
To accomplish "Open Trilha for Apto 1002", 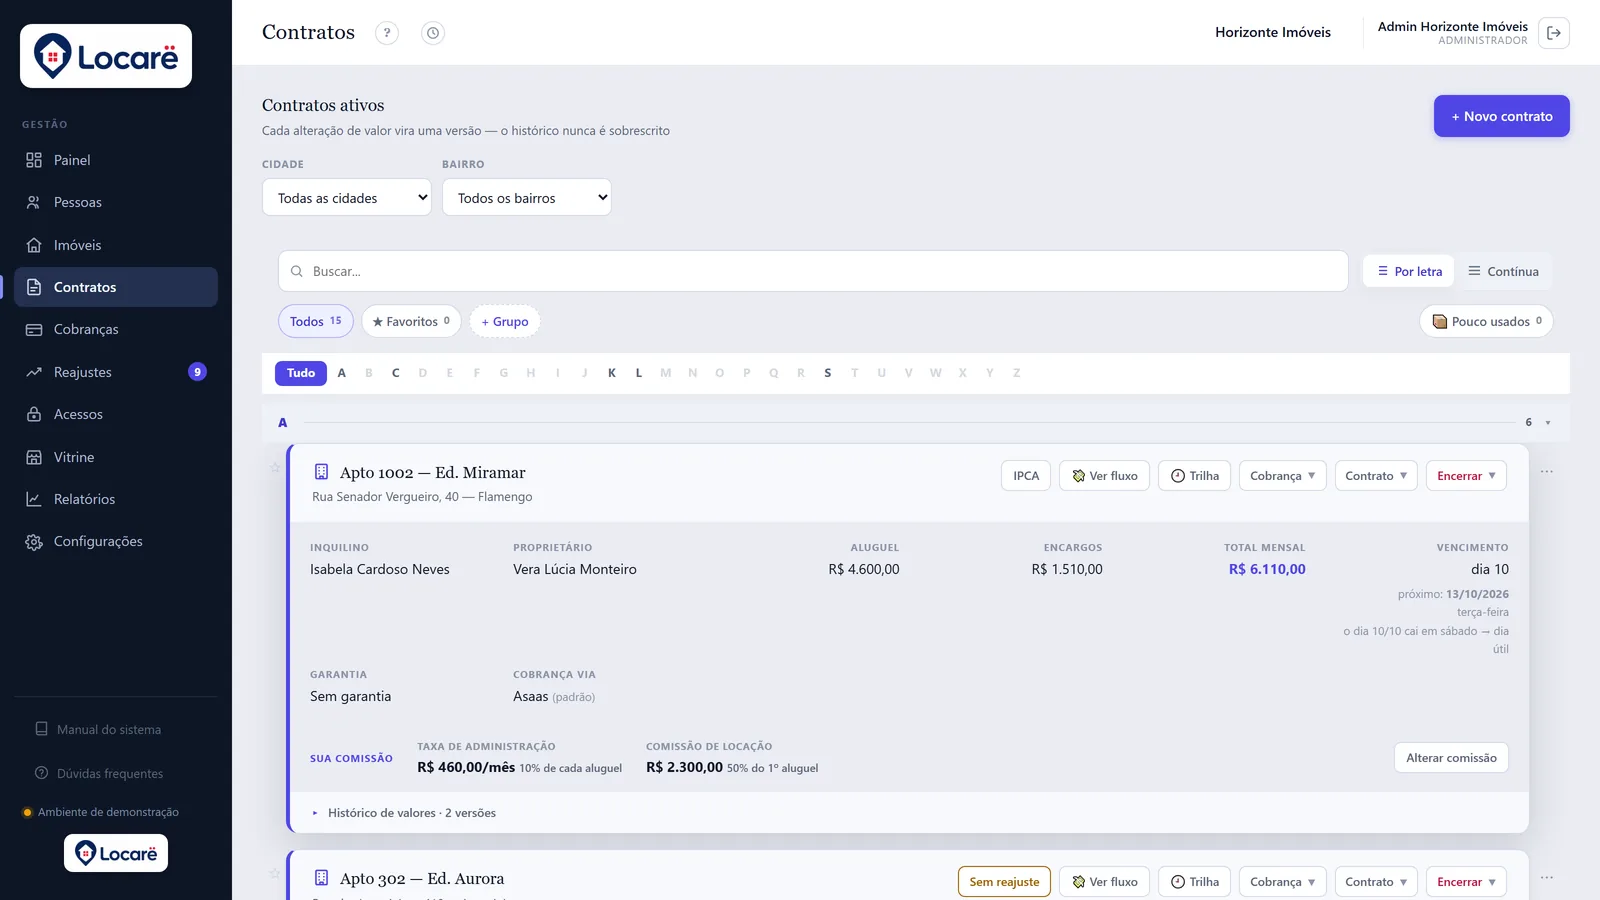I will pyautogui.click(x=1195, y=476).
